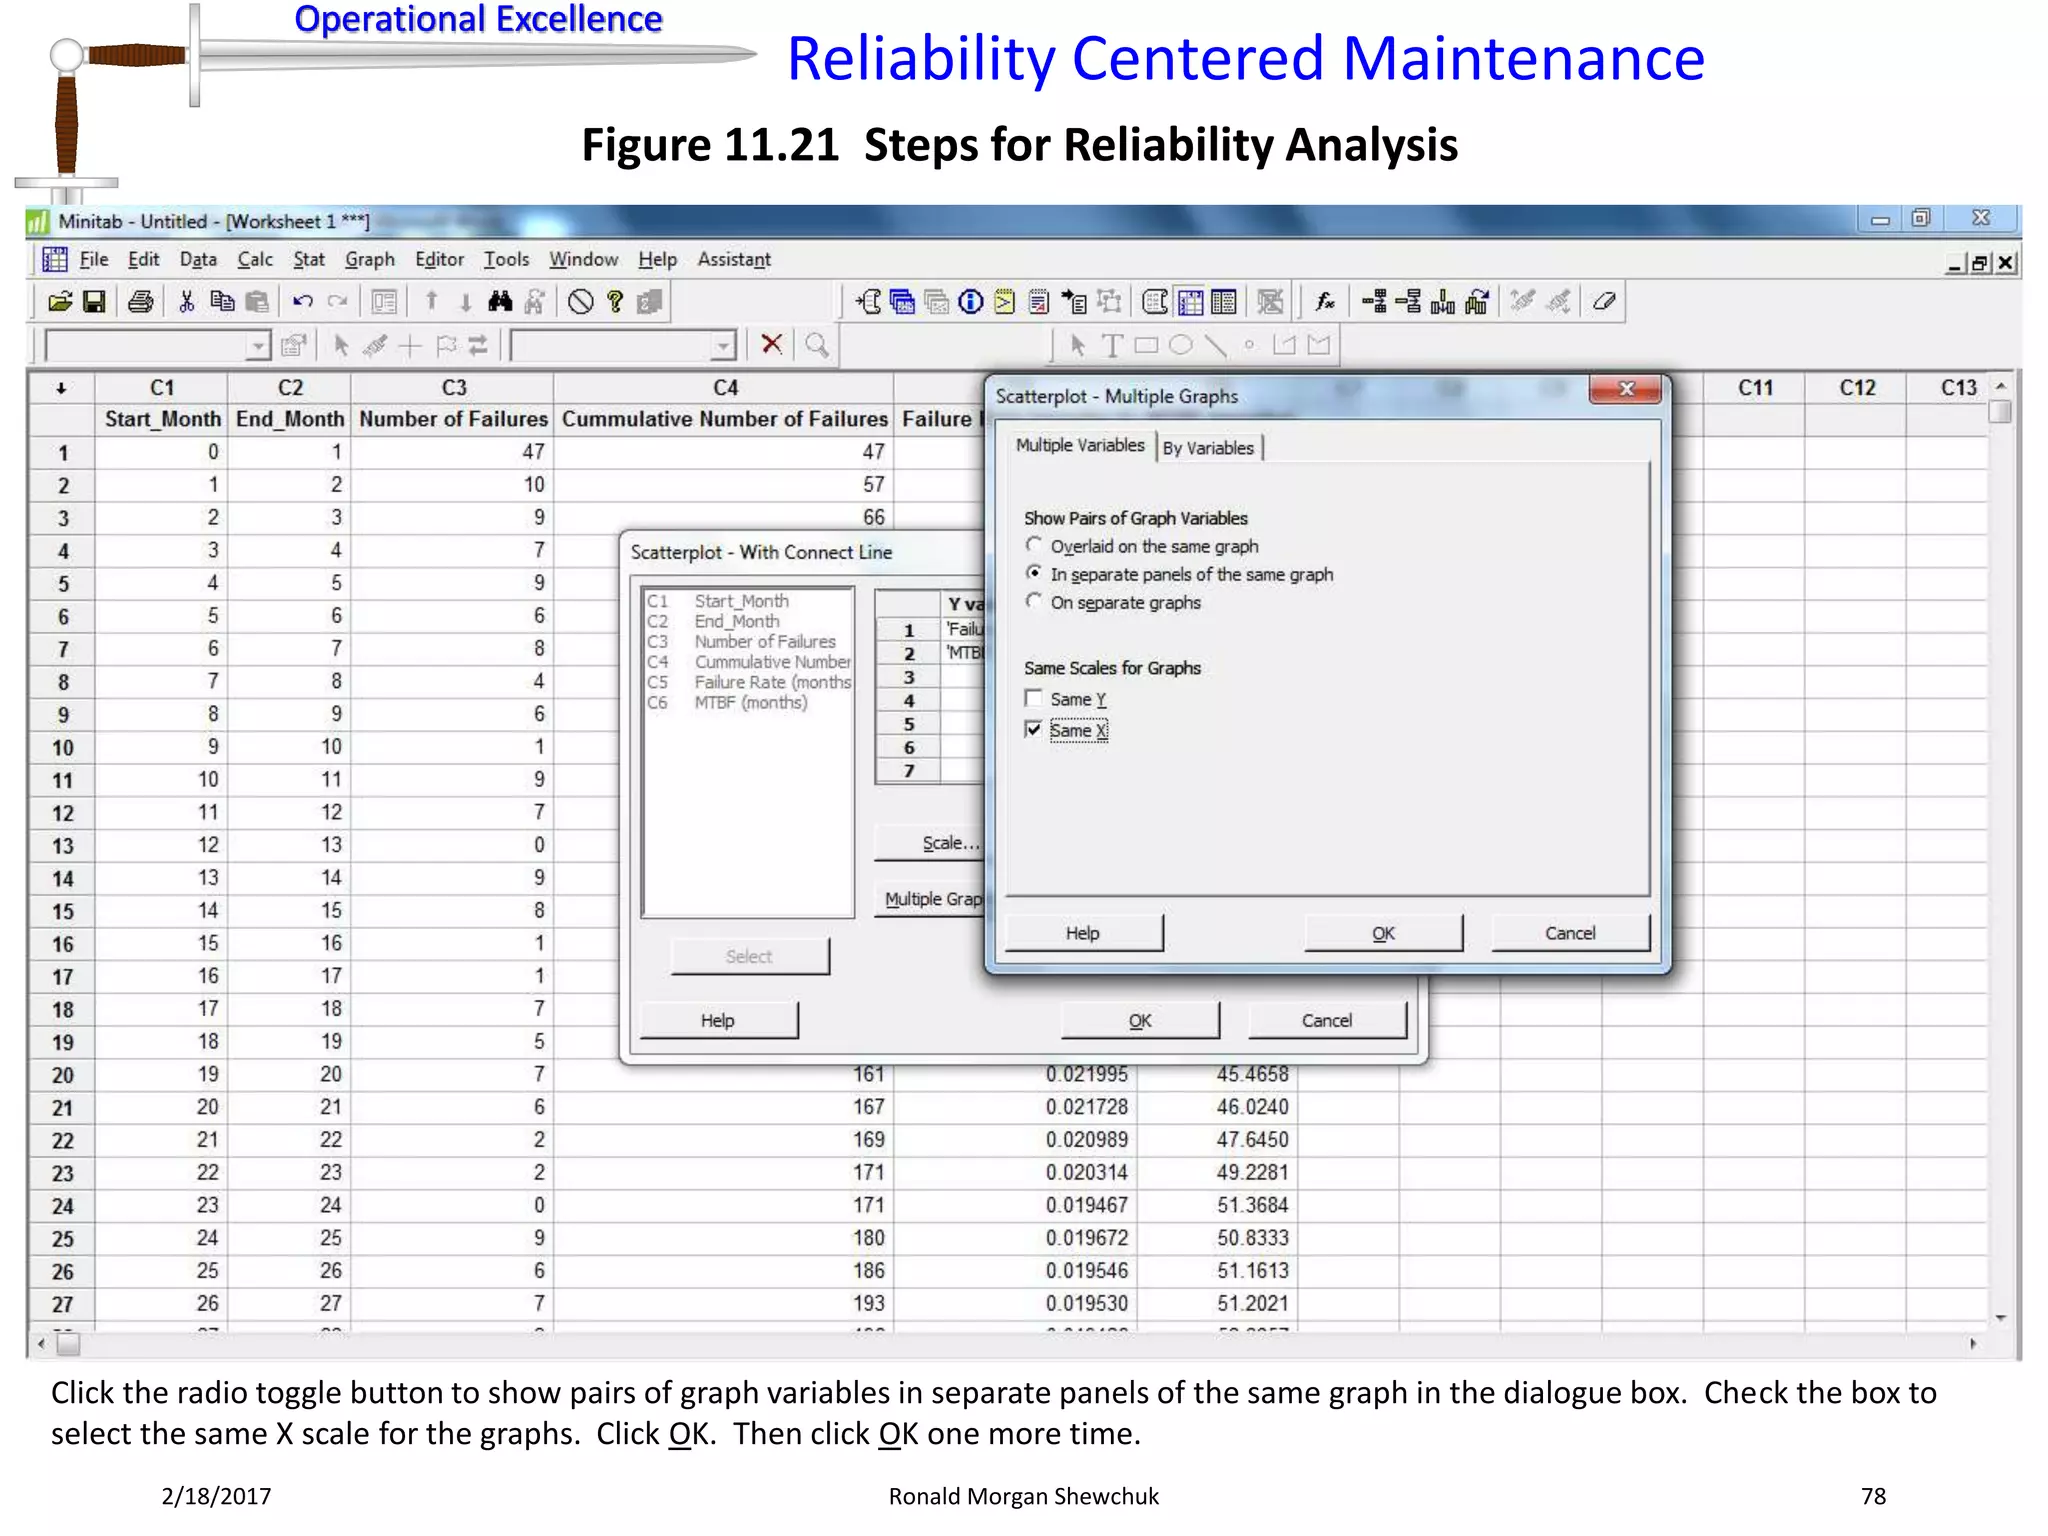Open the File menu

(x=94, y=259)
